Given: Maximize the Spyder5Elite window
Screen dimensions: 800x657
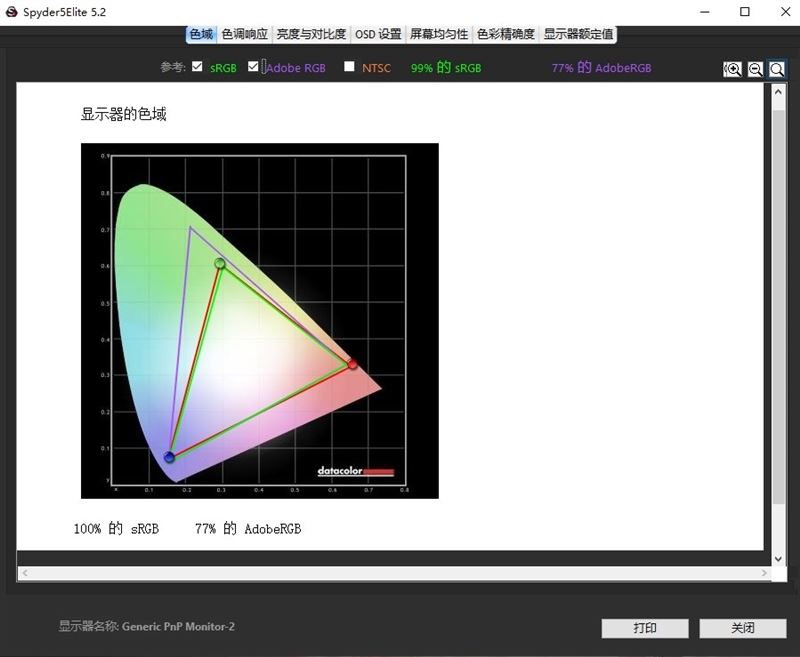Looking at the screenshot, I should [745, 12].
